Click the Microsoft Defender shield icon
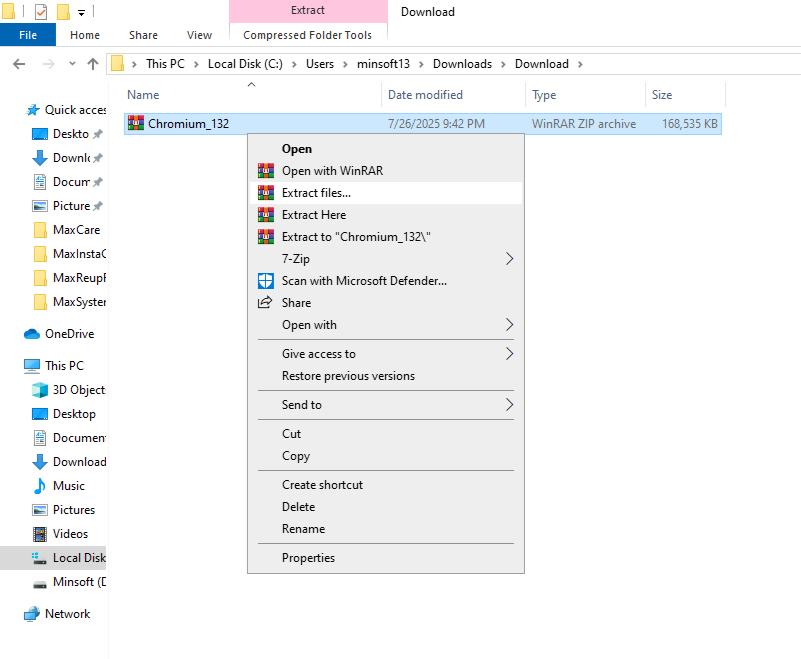The width and height of the screenshot is (801, 659). (266, 280)
